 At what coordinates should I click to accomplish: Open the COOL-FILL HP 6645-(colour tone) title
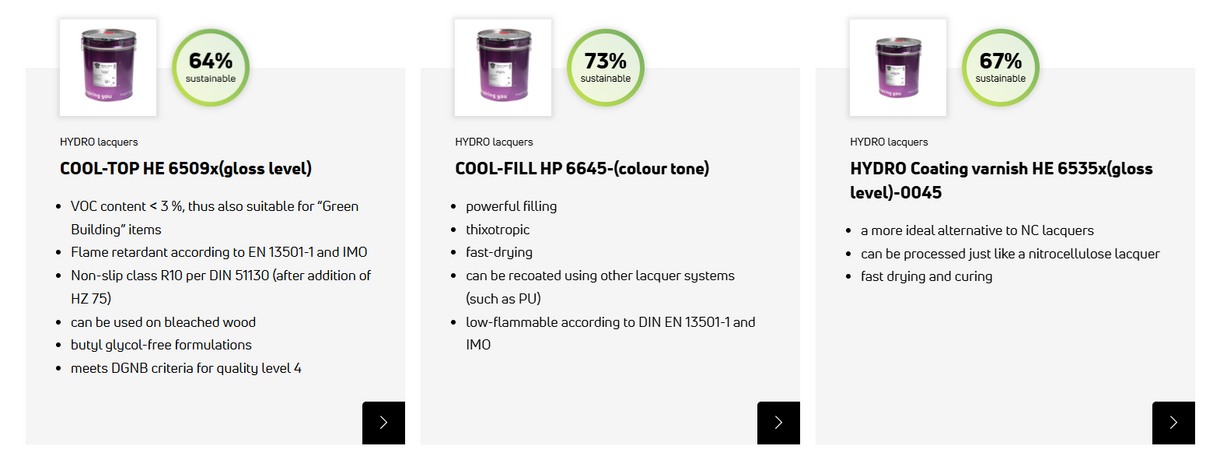tap(582, 168)
